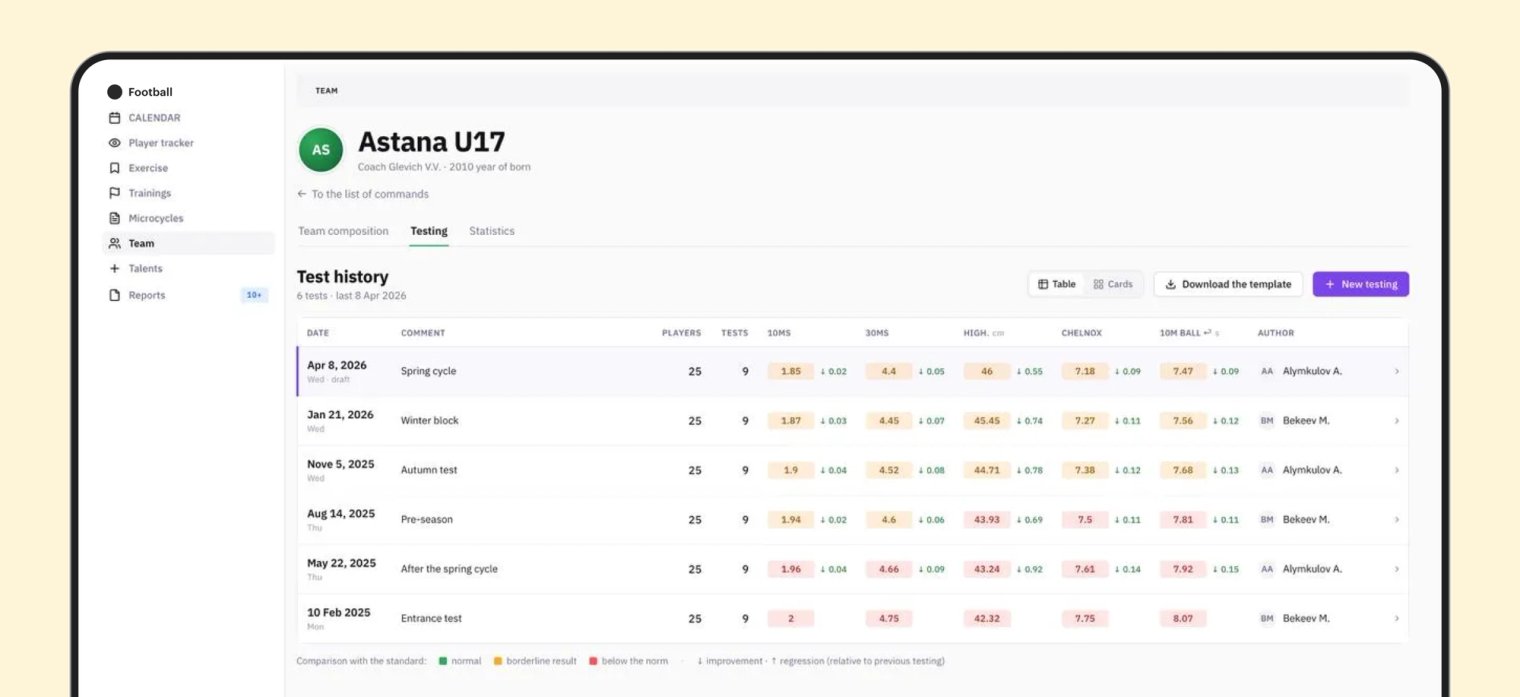This screenshot has width=1520, height=697.
Task: Click the green normal legend swatch
Action: click(x=443, y=661)
